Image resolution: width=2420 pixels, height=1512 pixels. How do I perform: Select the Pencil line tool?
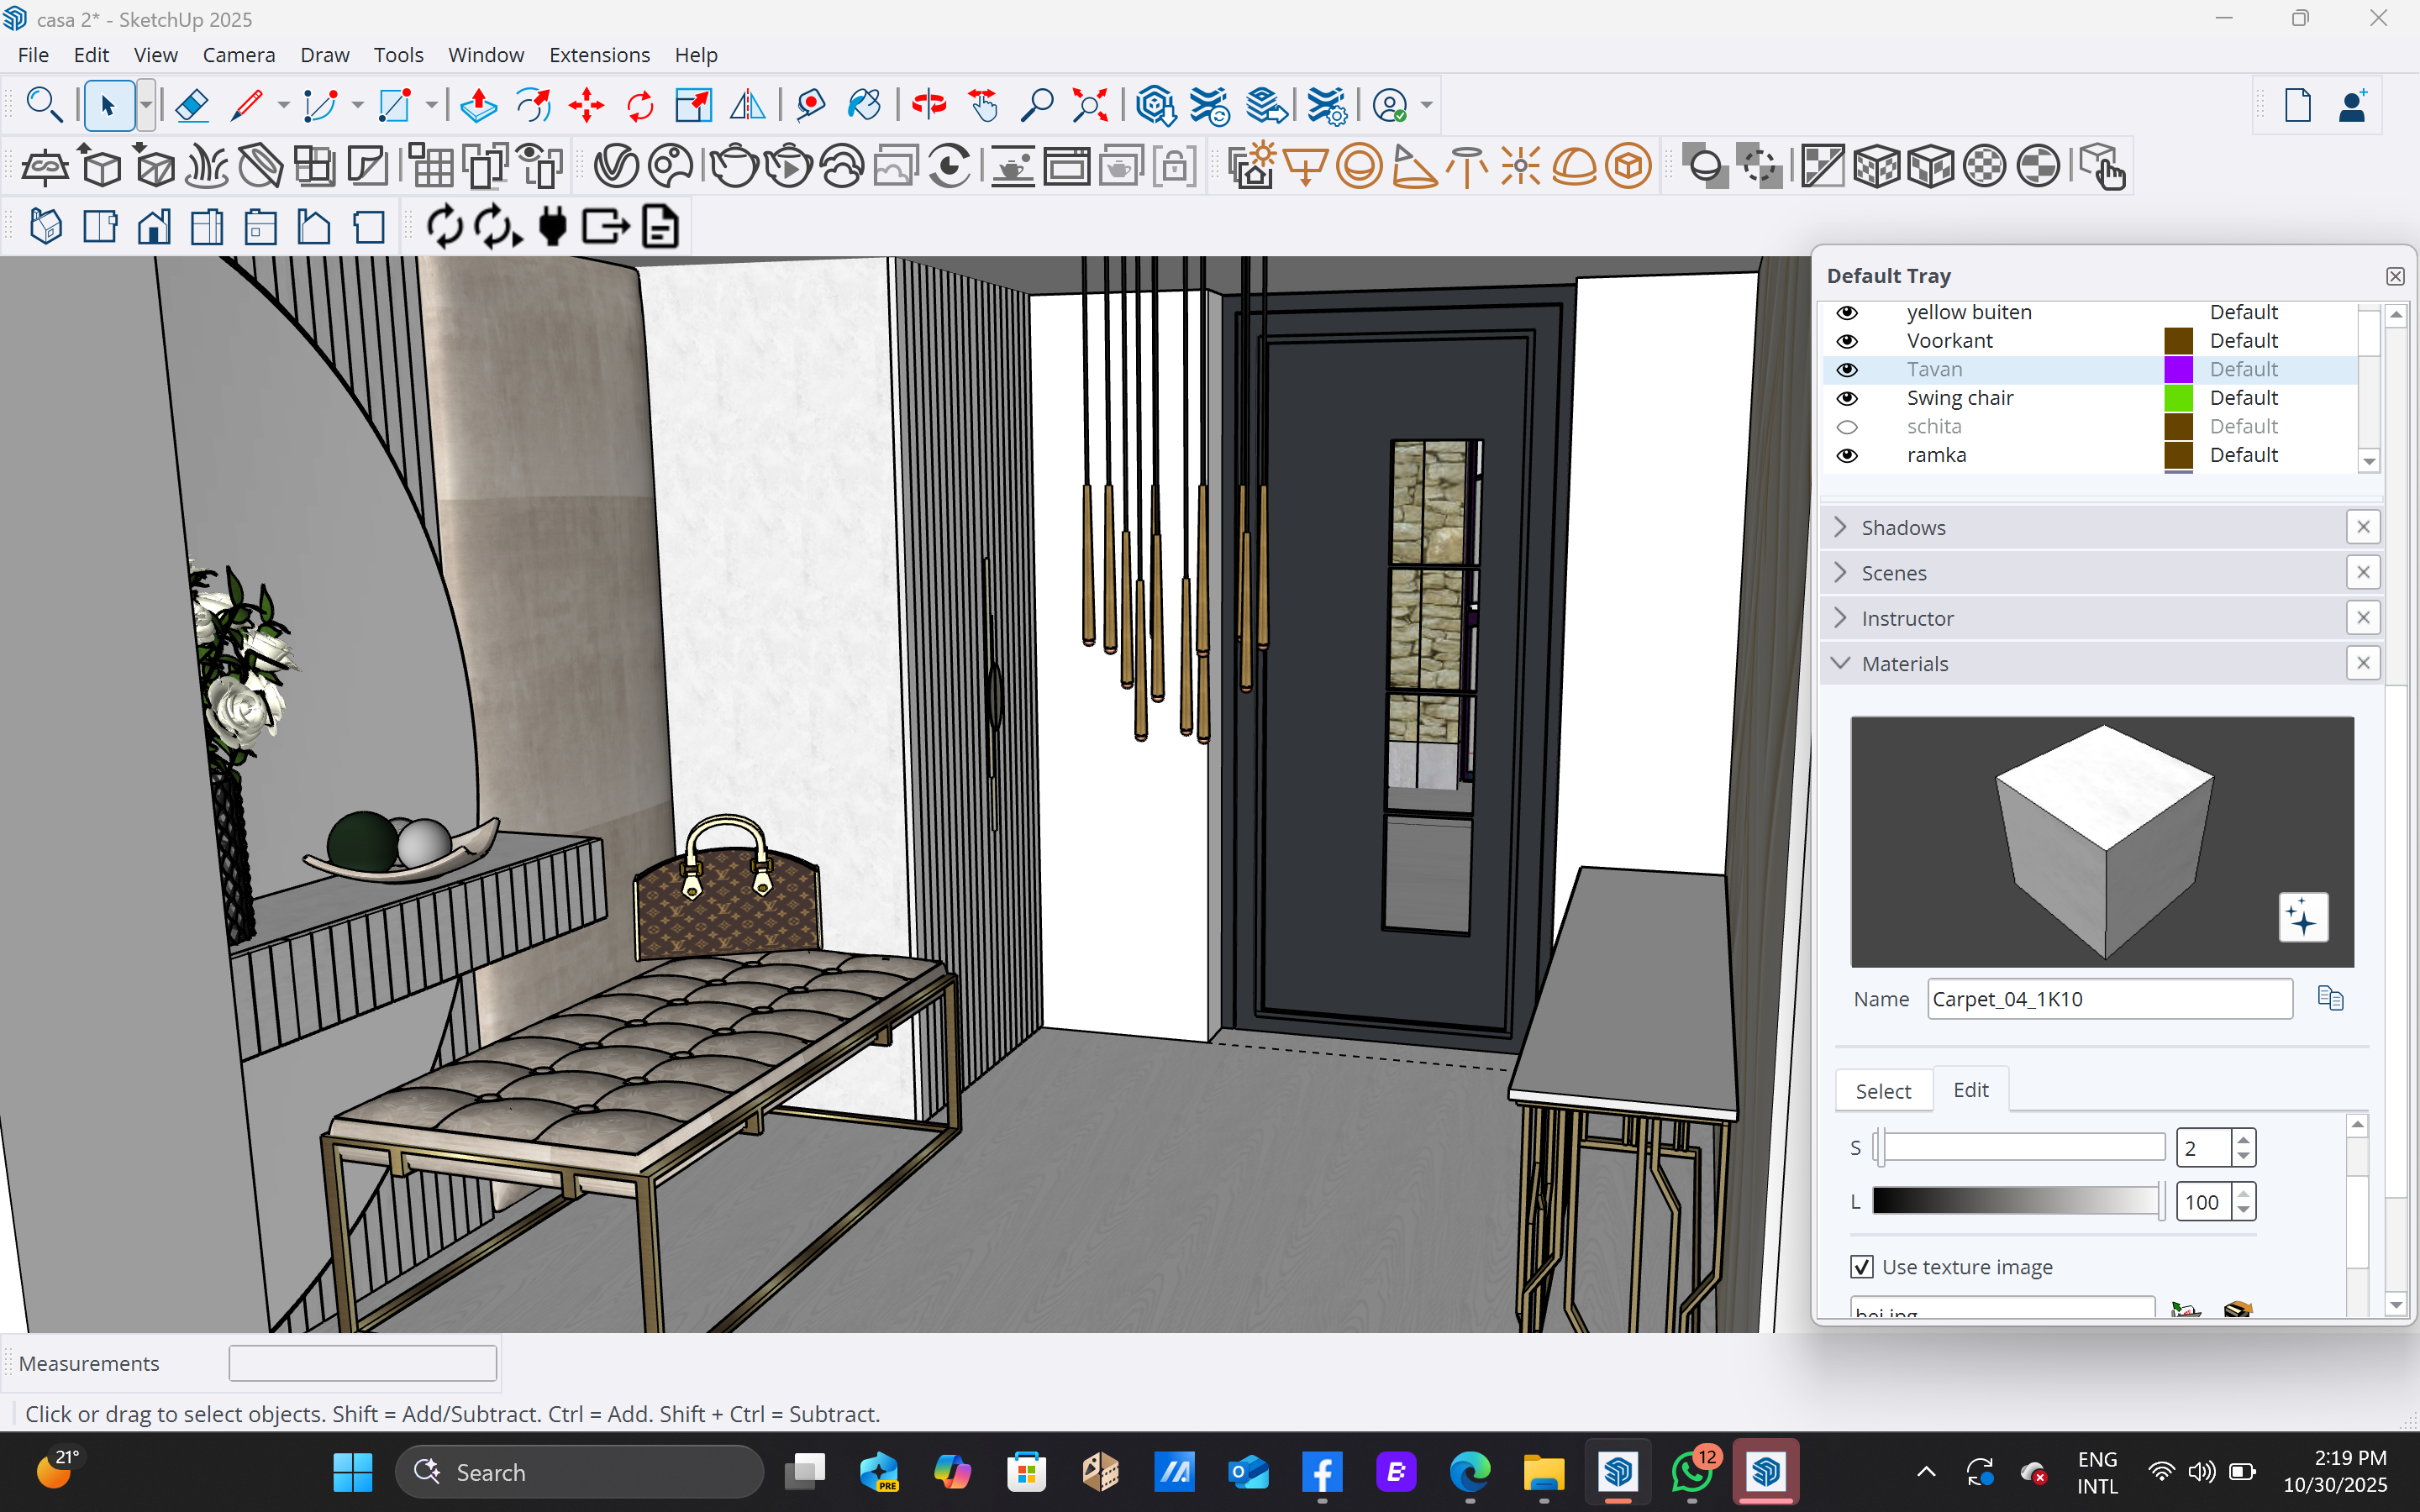[246, 105]
